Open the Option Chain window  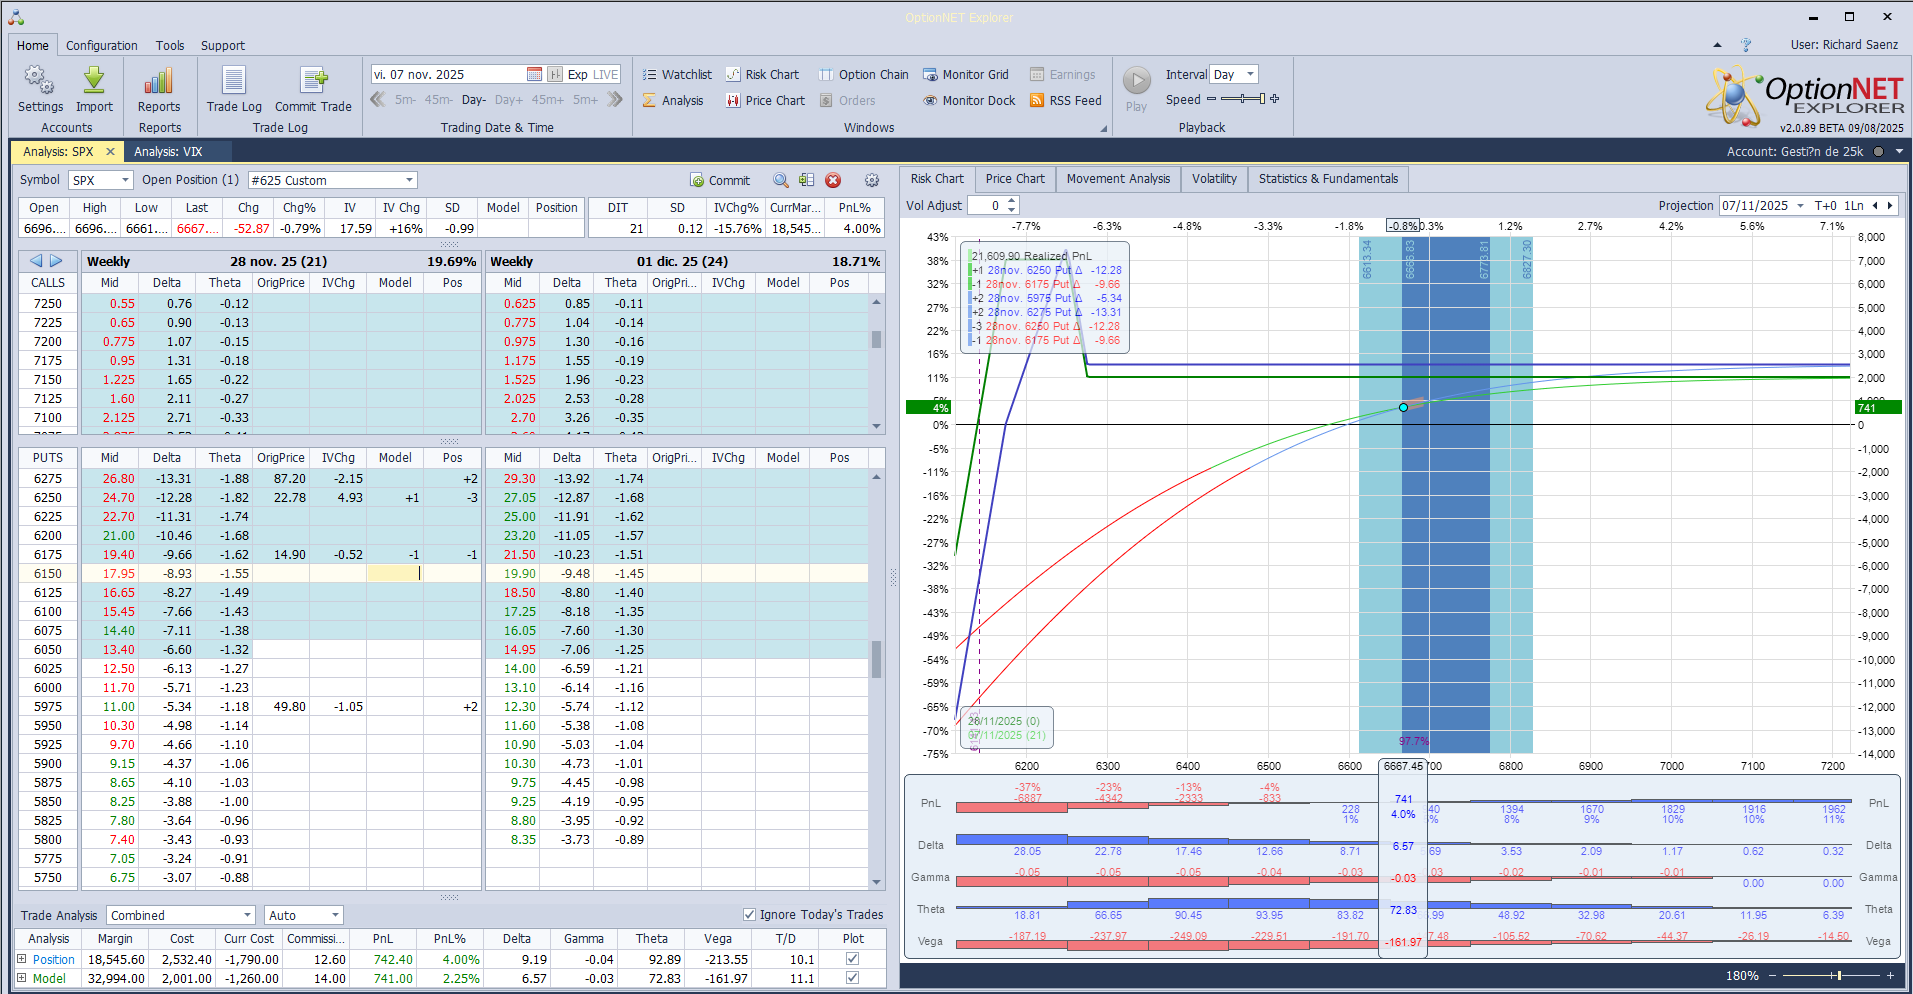(x=864, y=75)
